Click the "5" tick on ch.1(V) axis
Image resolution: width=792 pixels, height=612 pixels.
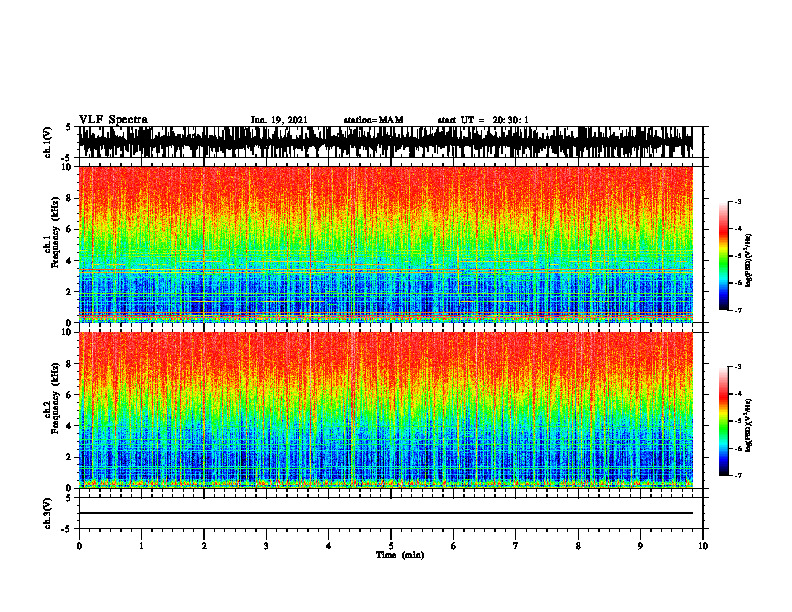(68, 128)
